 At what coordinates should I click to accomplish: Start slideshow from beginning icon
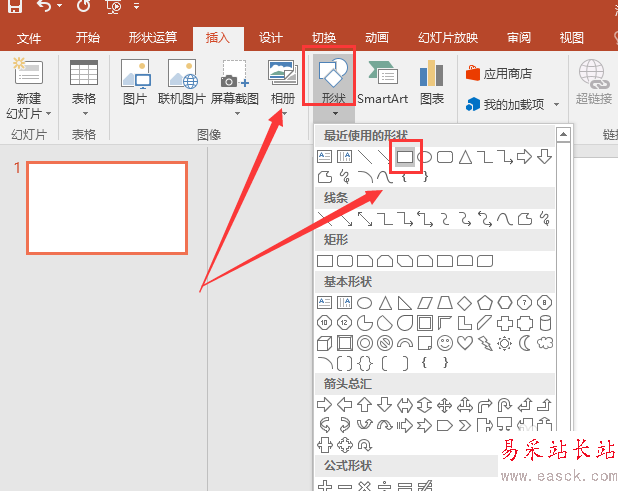pyautogui.click(x=114, y=6)
